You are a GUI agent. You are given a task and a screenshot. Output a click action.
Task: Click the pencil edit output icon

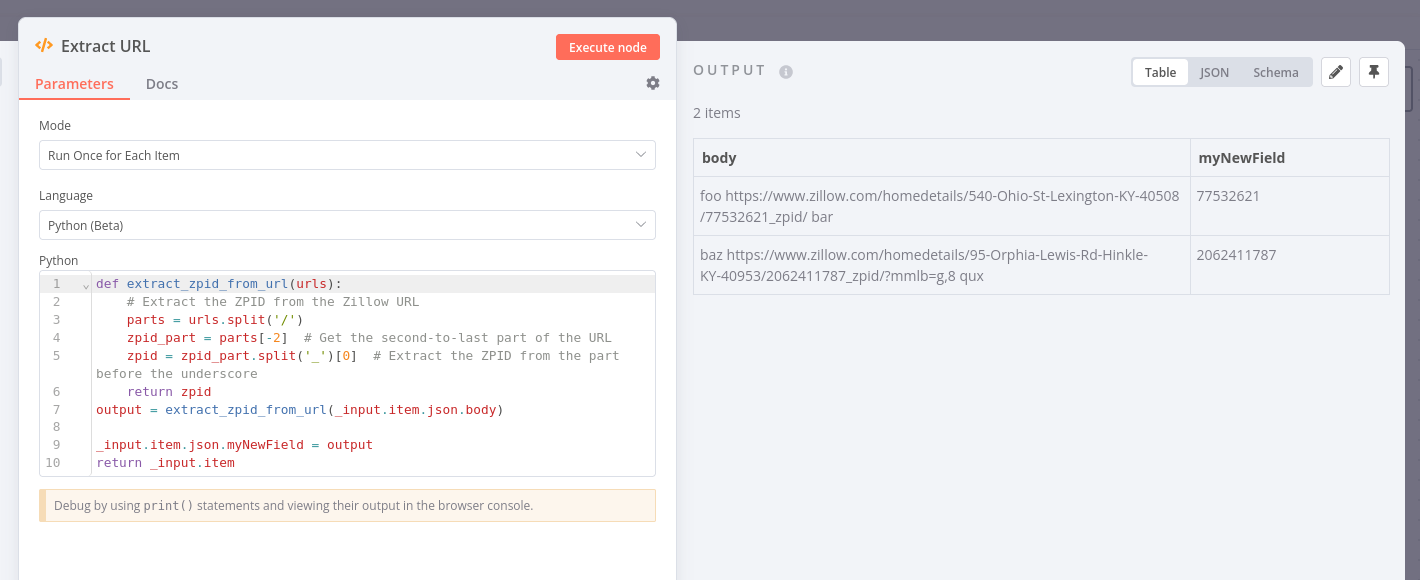click(x=1336, y=72)
